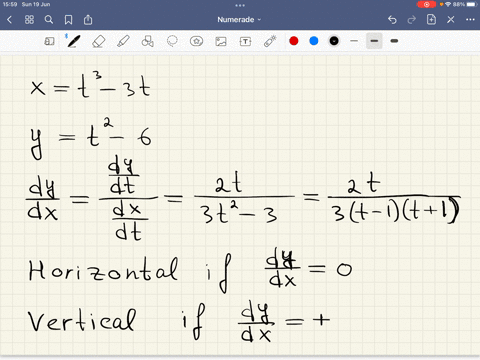The height and width of the screenshot is (360, 480).
Task: Select the thinnest stroke width
Action: coord(354,41)
